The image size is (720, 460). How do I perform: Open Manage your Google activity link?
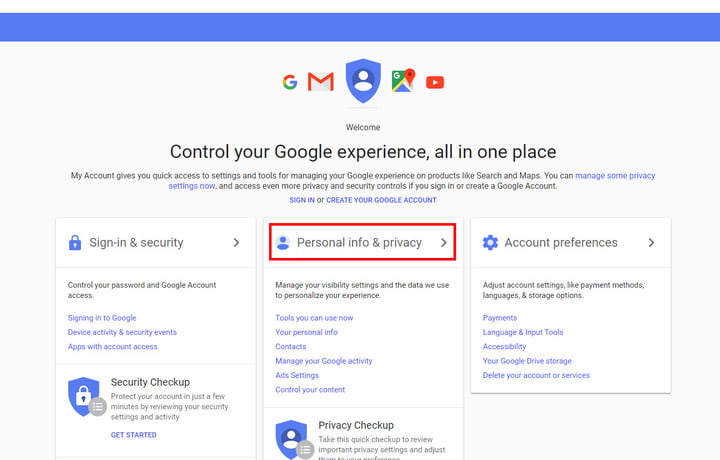(324, 361)
